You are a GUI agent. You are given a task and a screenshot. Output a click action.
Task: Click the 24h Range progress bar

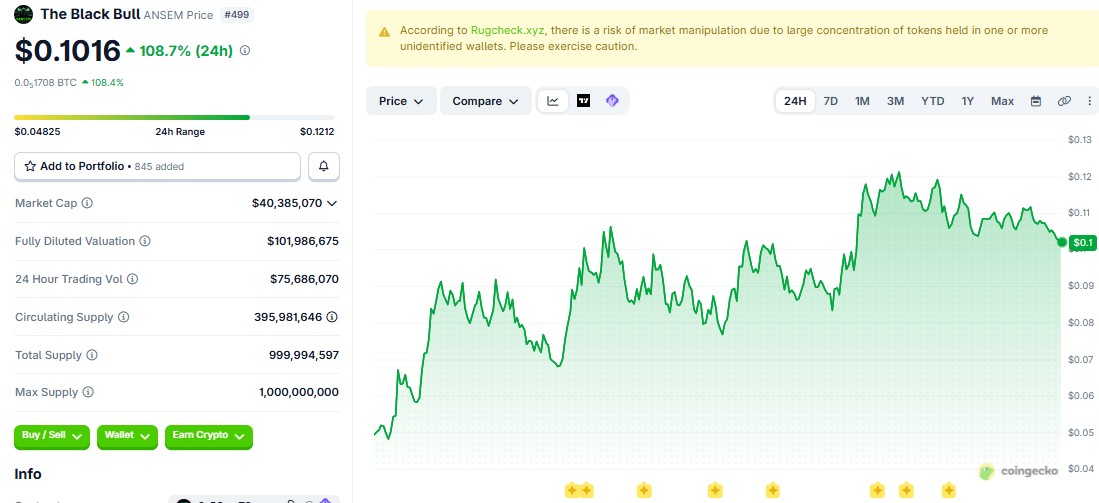[174, 117]
